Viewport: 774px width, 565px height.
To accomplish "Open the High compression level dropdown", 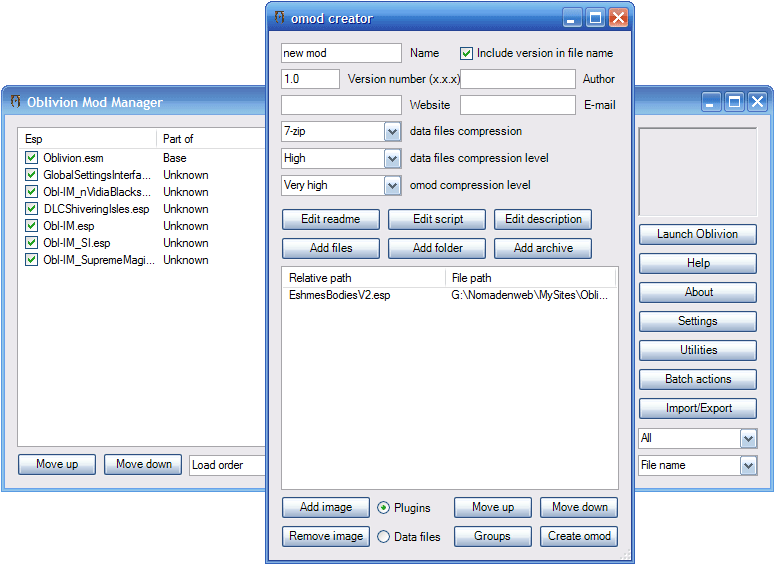I will click(x=392, y=159).
